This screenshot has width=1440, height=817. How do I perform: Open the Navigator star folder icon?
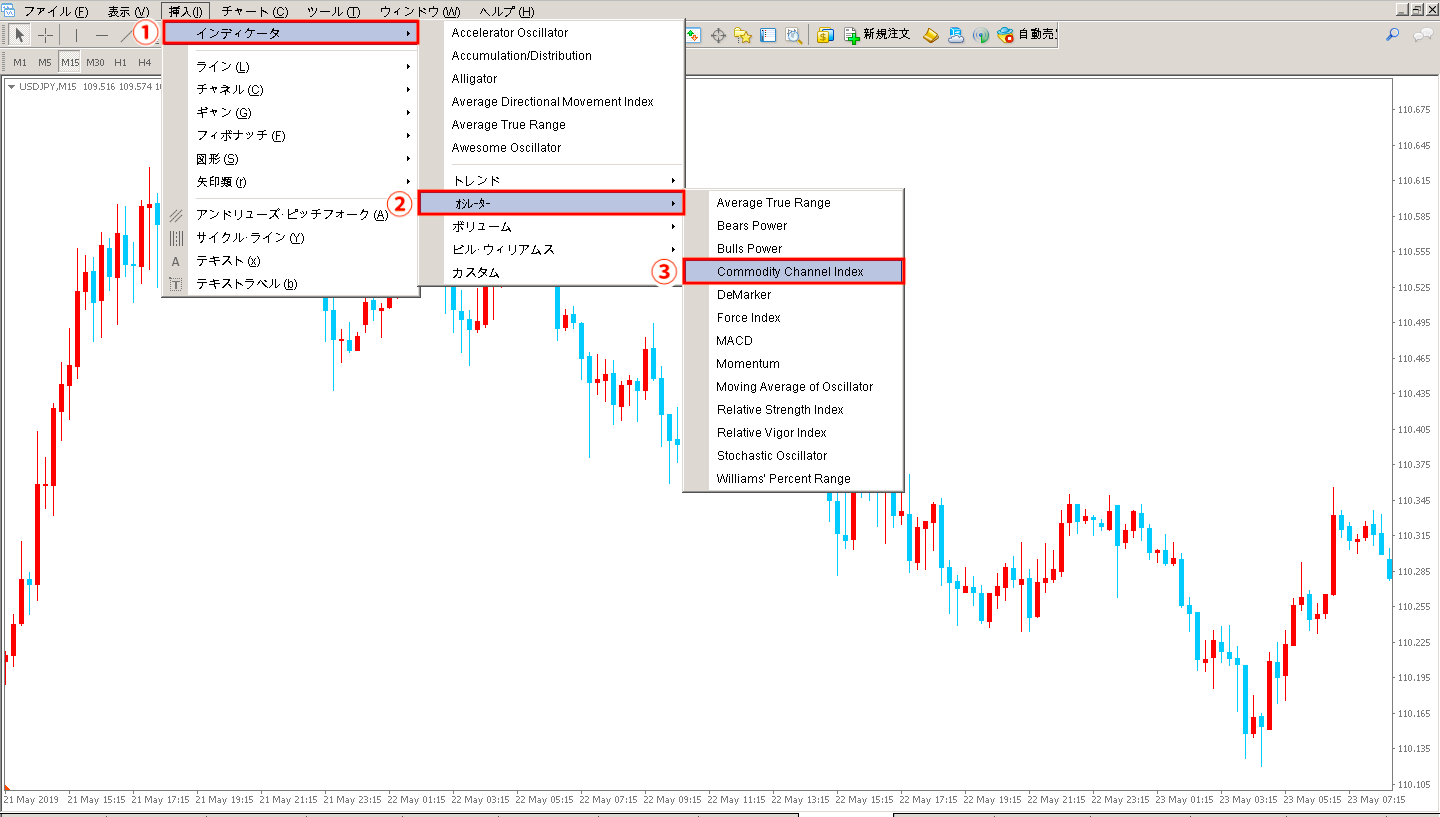coord(743,35)
